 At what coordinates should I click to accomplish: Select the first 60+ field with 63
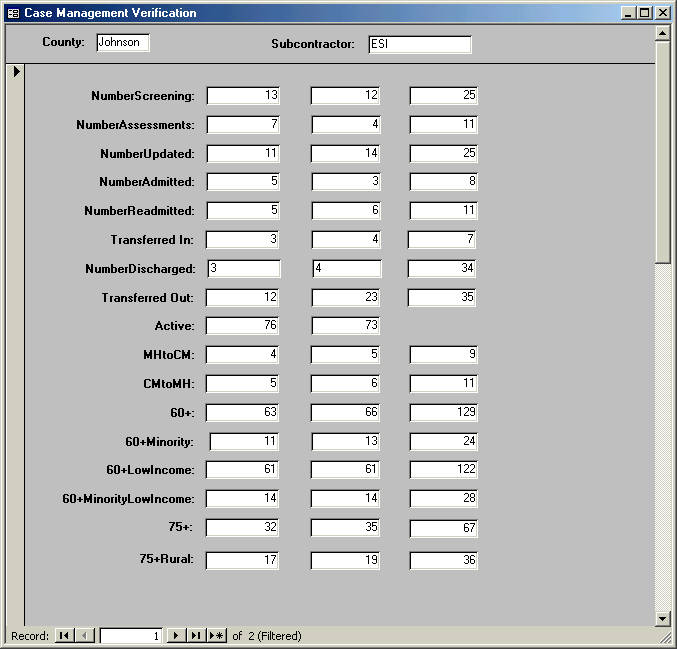tap(243, 412)
